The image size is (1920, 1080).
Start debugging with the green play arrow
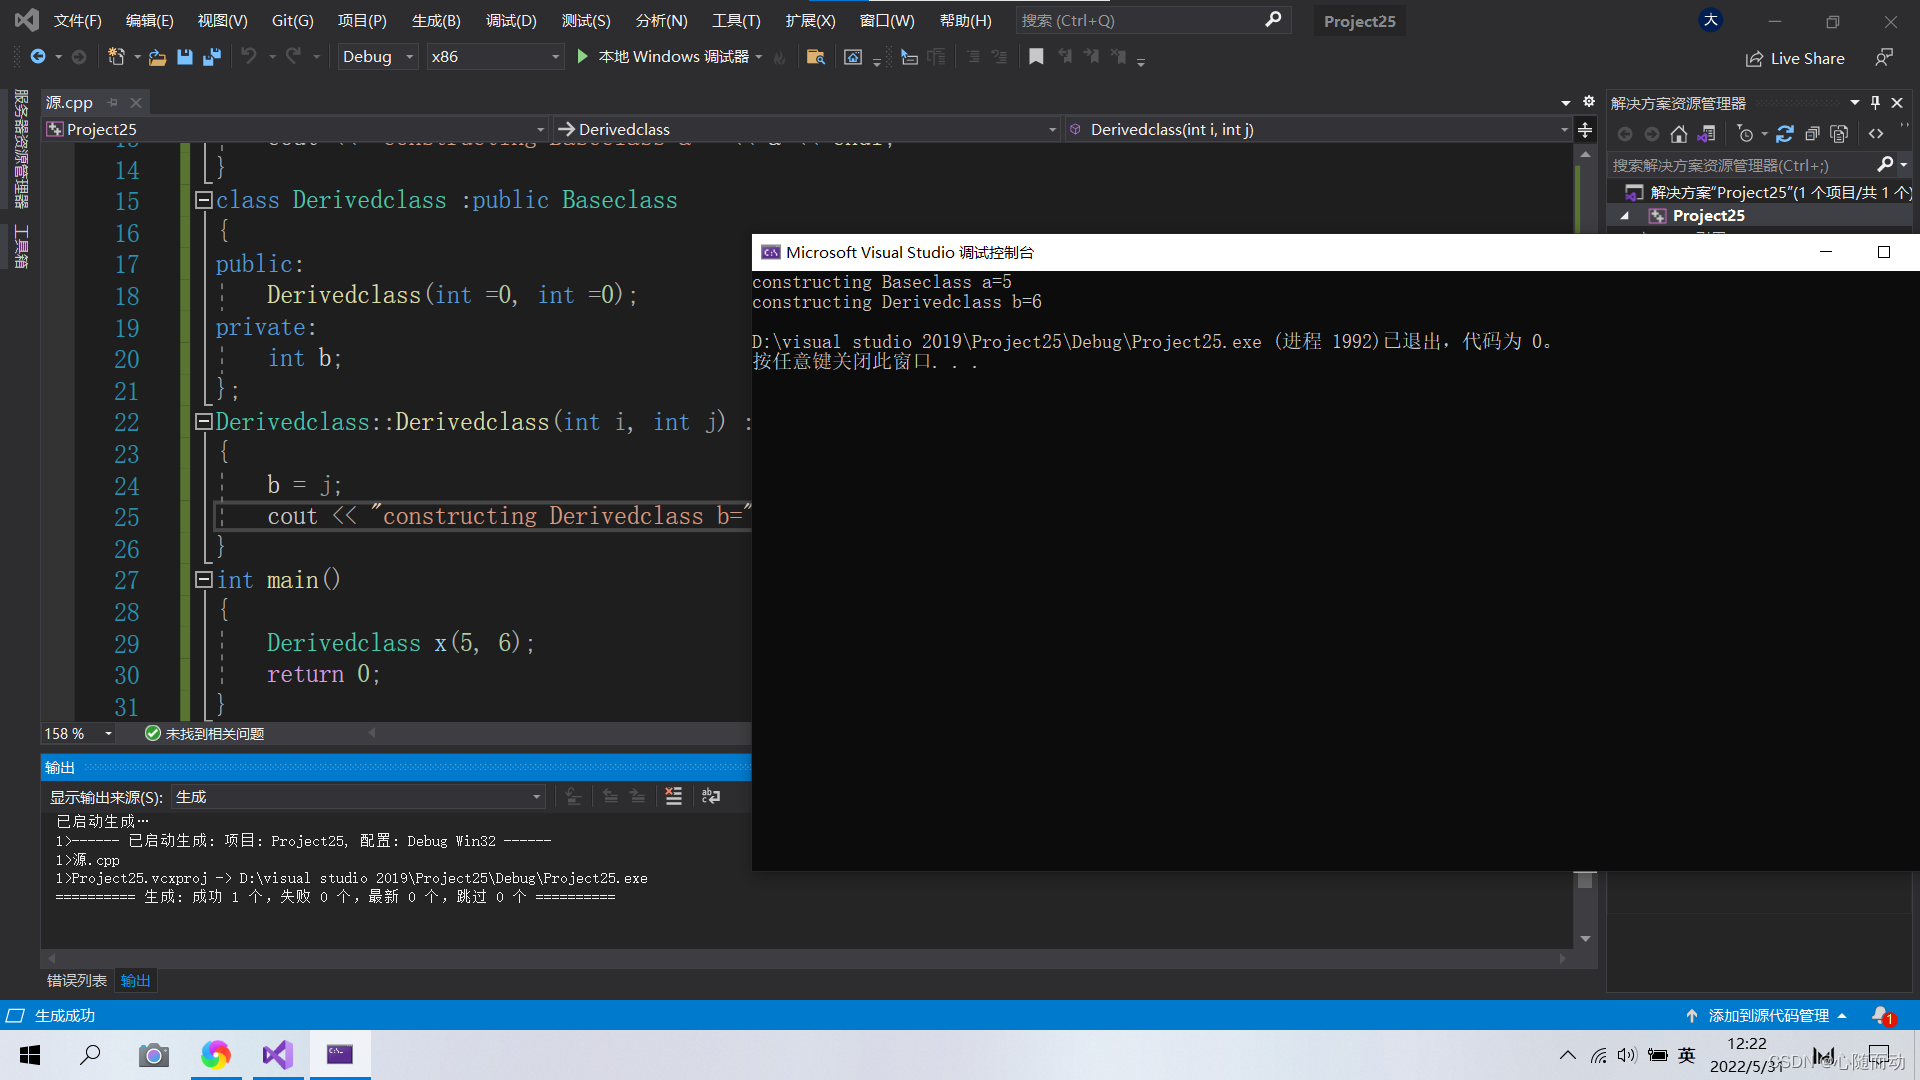click(x=583, y=57)
